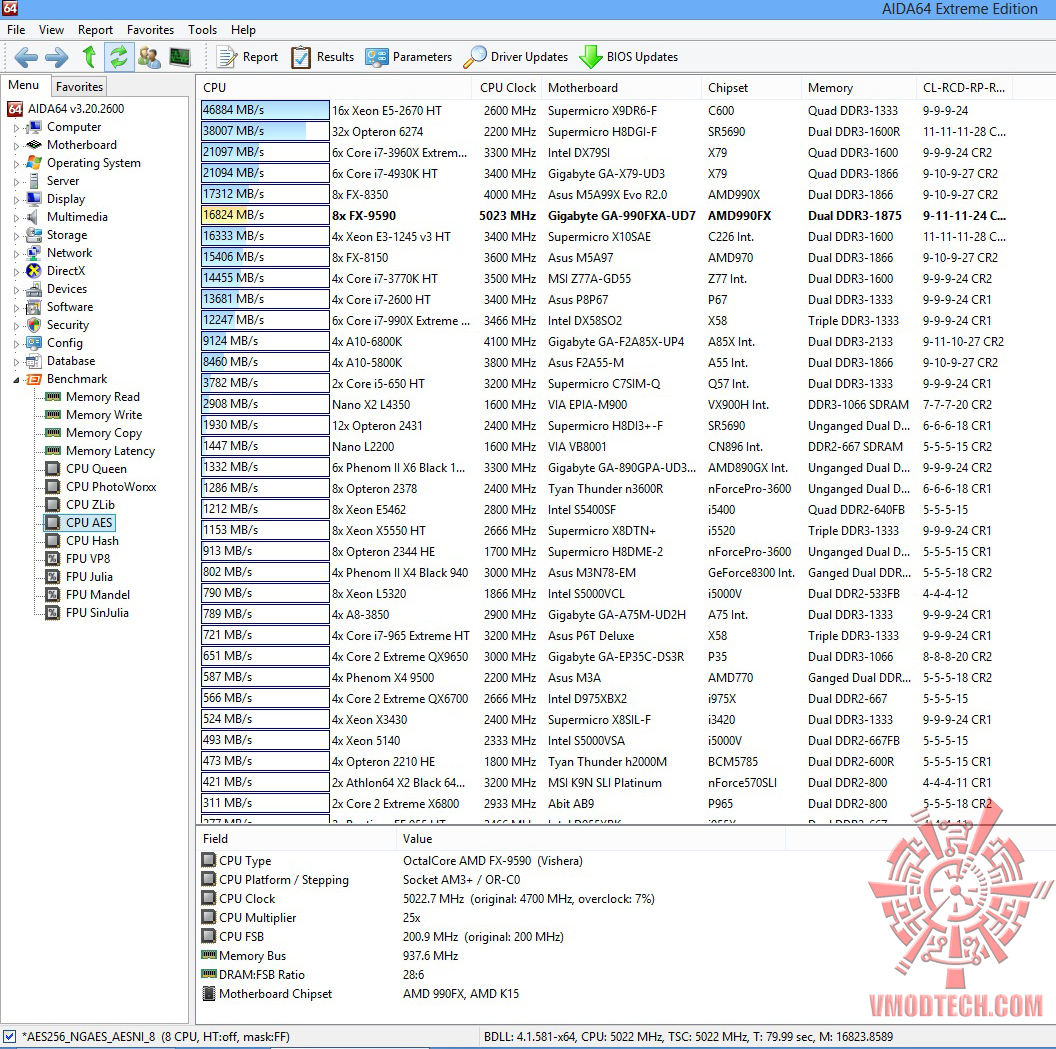The width and height of the screenshot is (1056, 1049).
Task: Click the Results toolbar button
Action: click(x=323, y=57)
